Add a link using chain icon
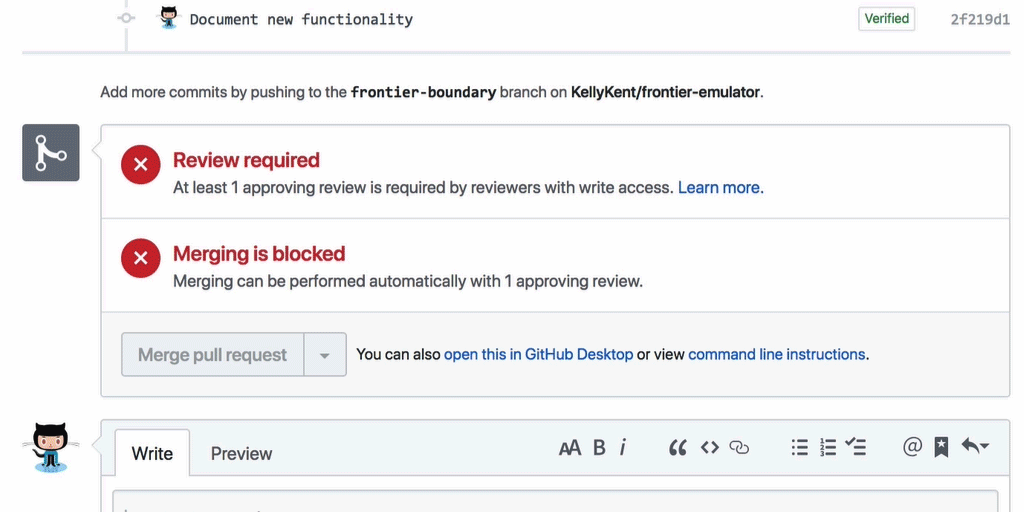Screen dimensions: 1024x512 coord(739,448)
